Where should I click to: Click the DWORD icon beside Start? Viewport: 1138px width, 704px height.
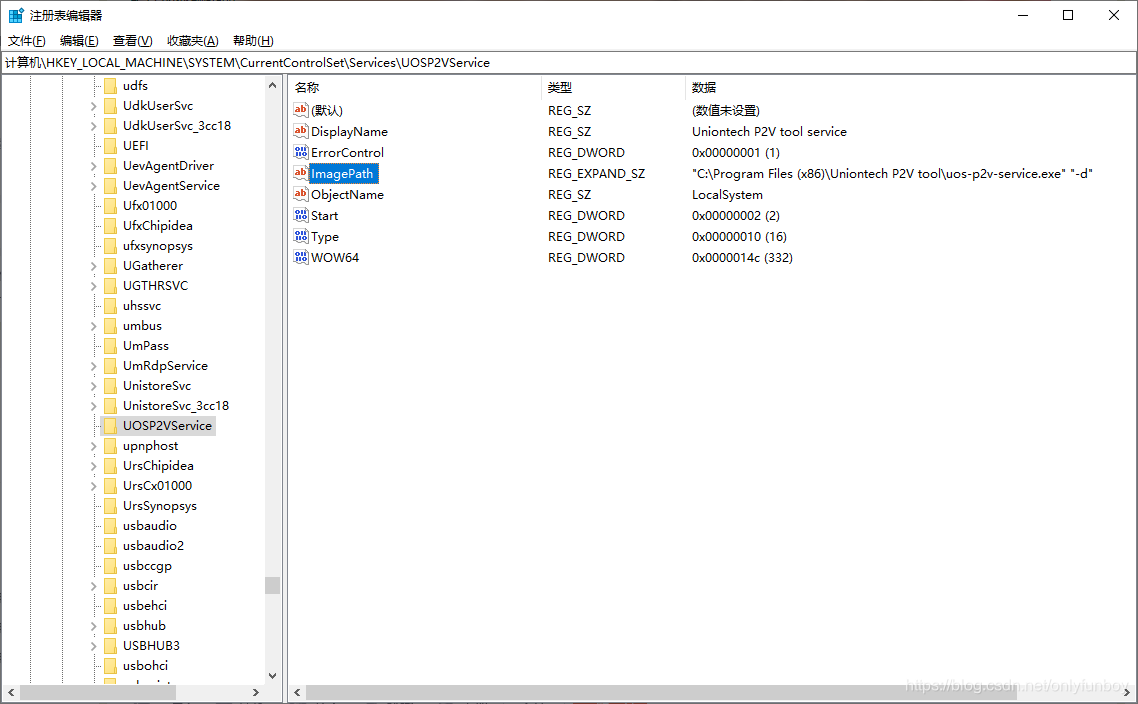pyautogui.click(x=300, y=216)
